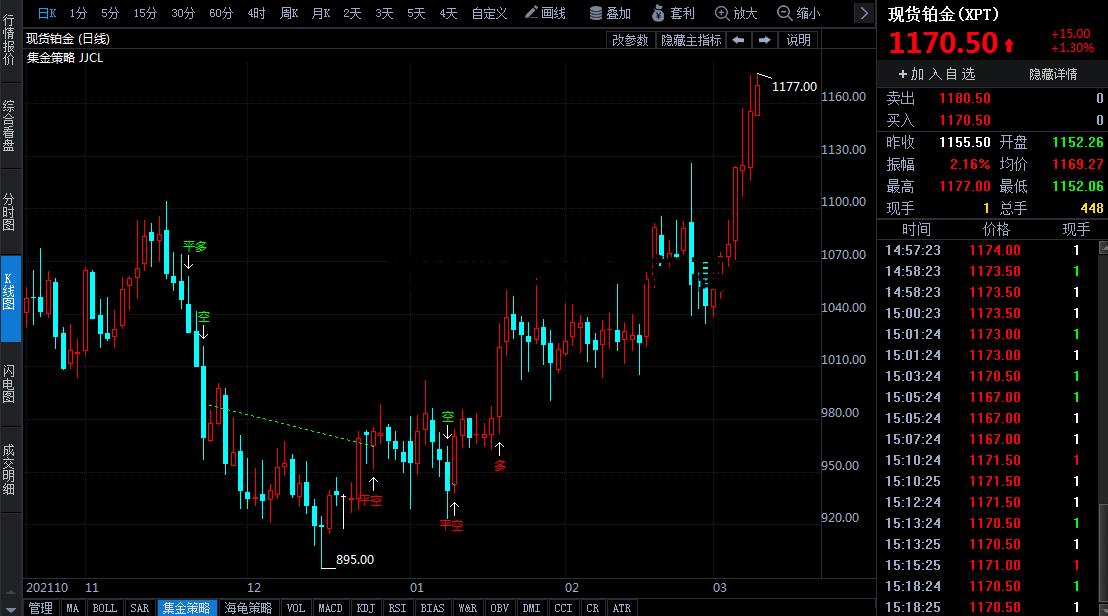Select the W&R indicator
The image size is (1108, 616).
[x=468, y=608]
